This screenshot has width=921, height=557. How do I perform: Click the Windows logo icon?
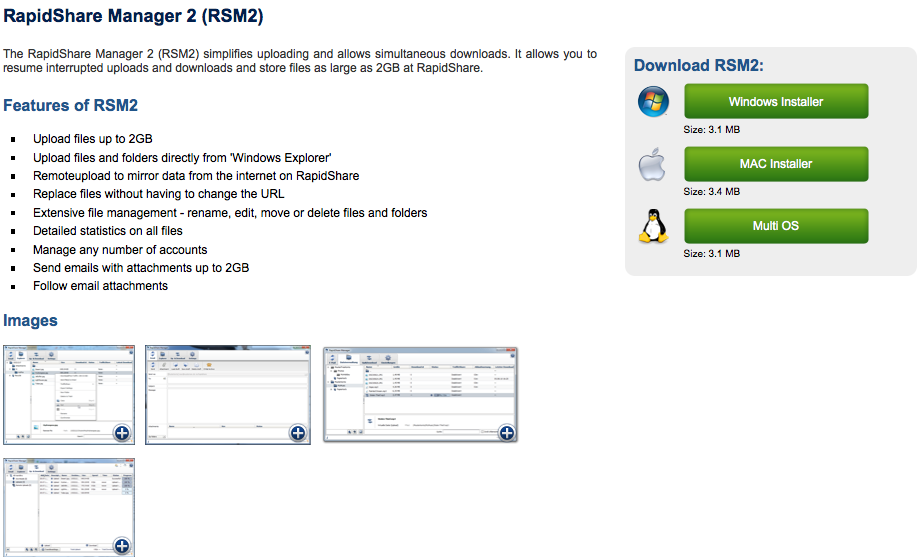coord(653,101)
